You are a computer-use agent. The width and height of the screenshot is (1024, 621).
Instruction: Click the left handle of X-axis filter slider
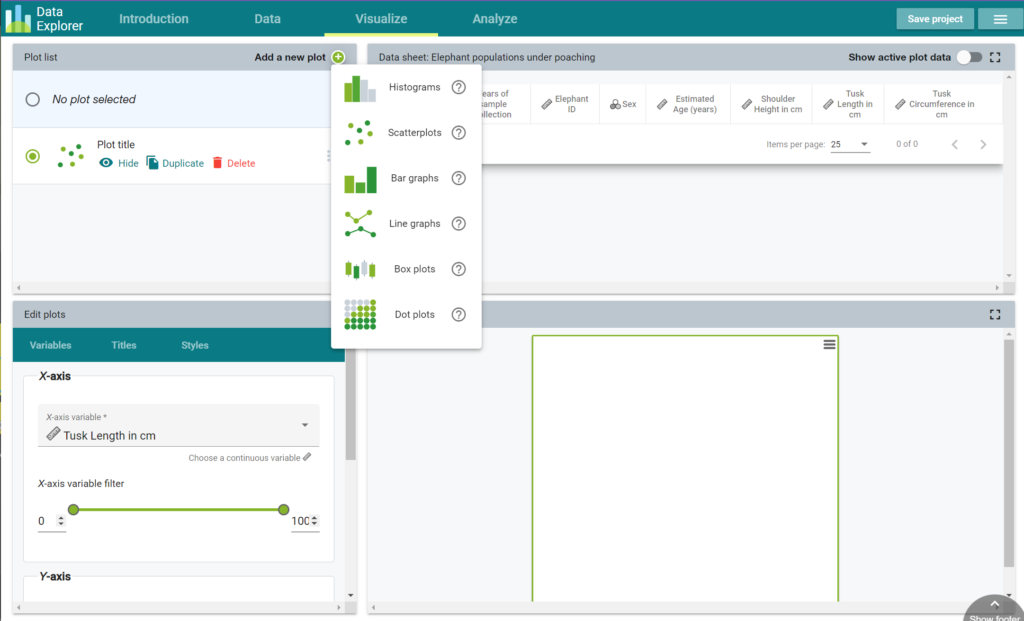tap(73, 510)
